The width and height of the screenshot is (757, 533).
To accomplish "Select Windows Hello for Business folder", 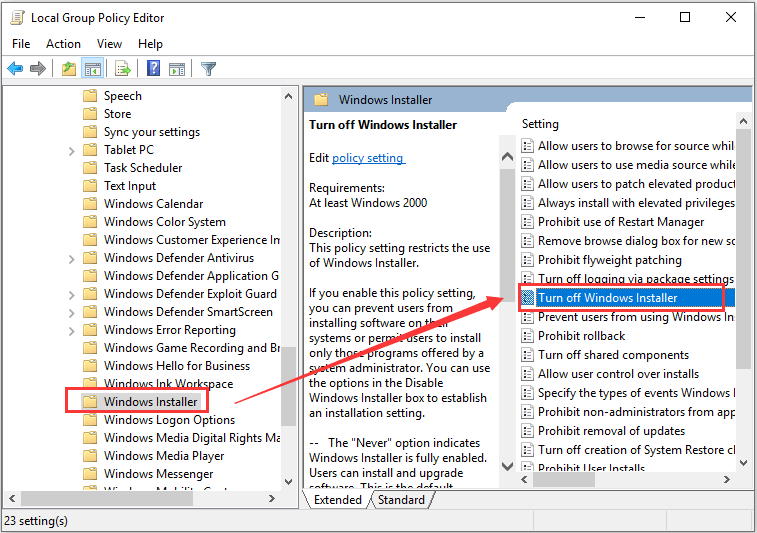I will [177, 365].
